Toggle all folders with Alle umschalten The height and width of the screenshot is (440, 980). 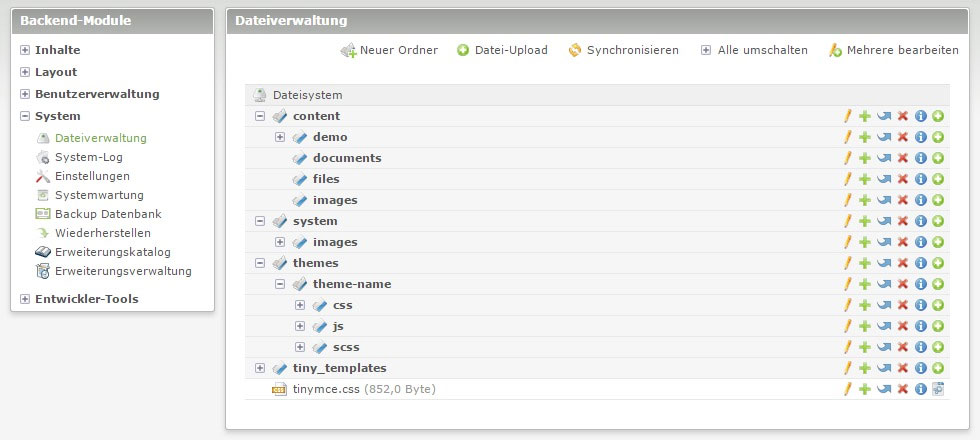coord(753,50)
